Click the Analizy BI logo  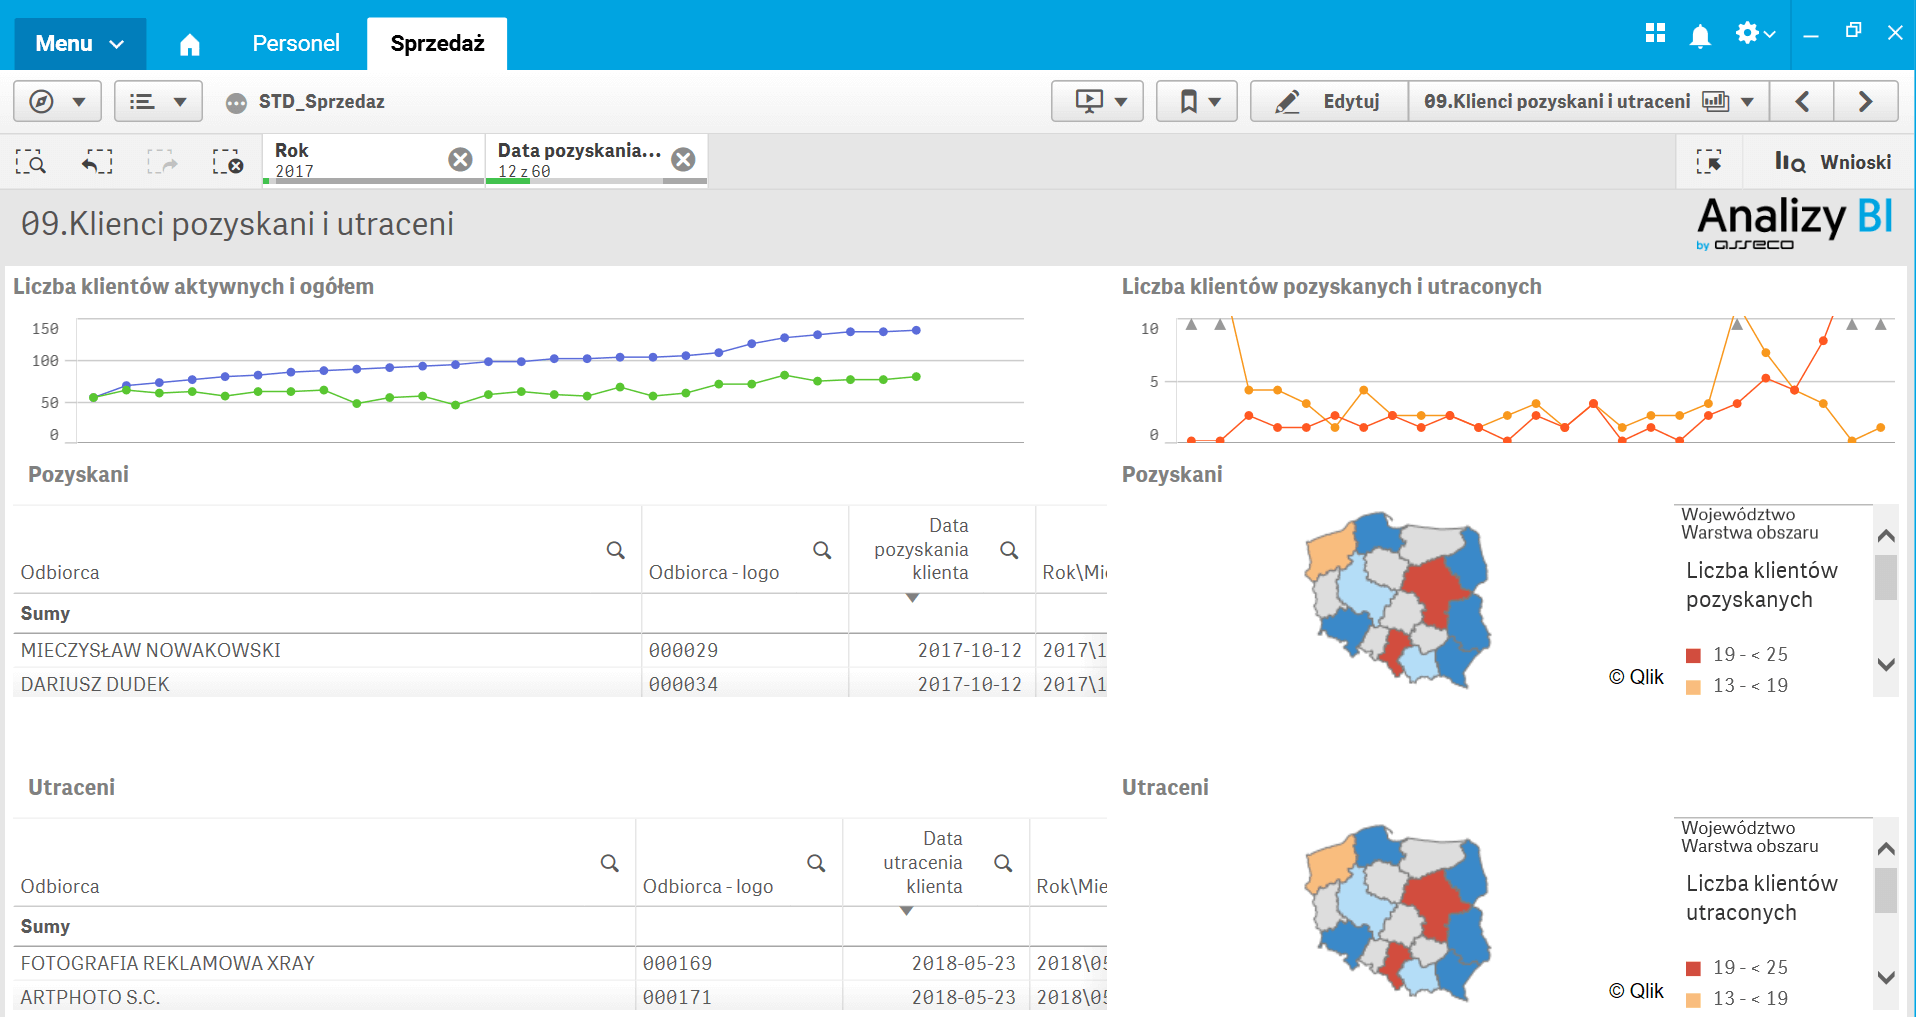click(x=1794, y=222)
